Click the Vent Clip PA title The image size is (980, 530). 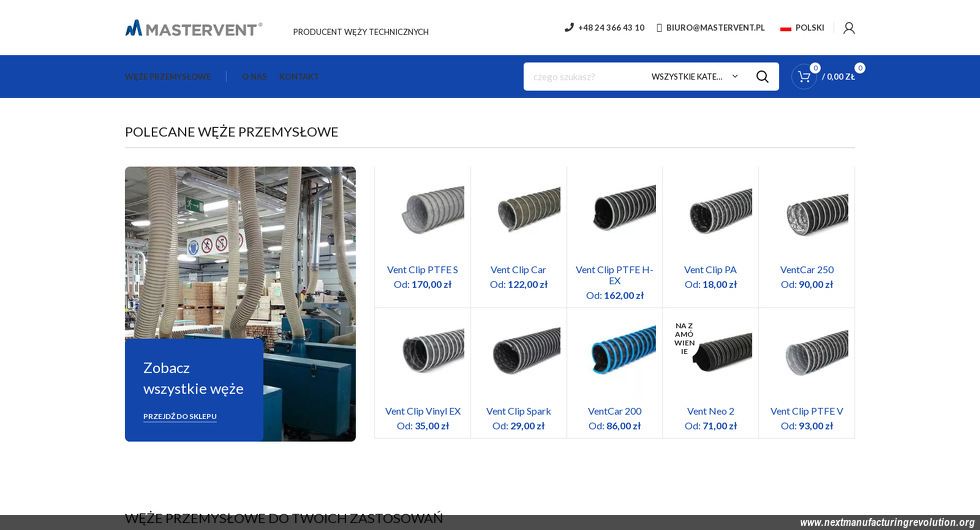point(711,270)
